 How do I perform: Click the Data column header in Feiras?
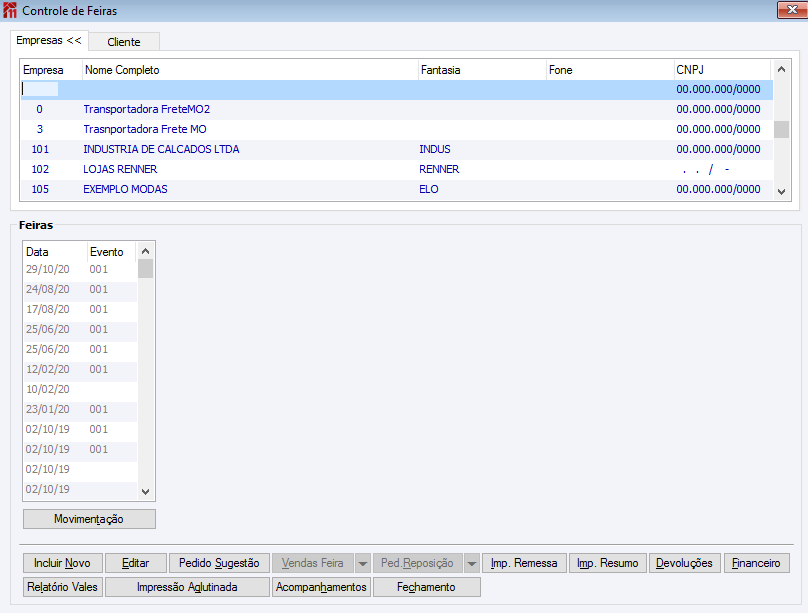coord(55,252)
